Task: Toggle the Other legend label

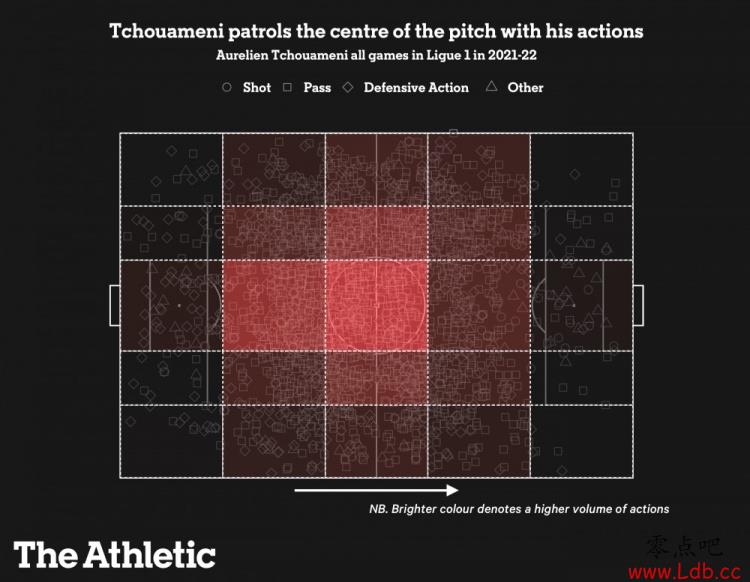Action: tap(525, 88)
